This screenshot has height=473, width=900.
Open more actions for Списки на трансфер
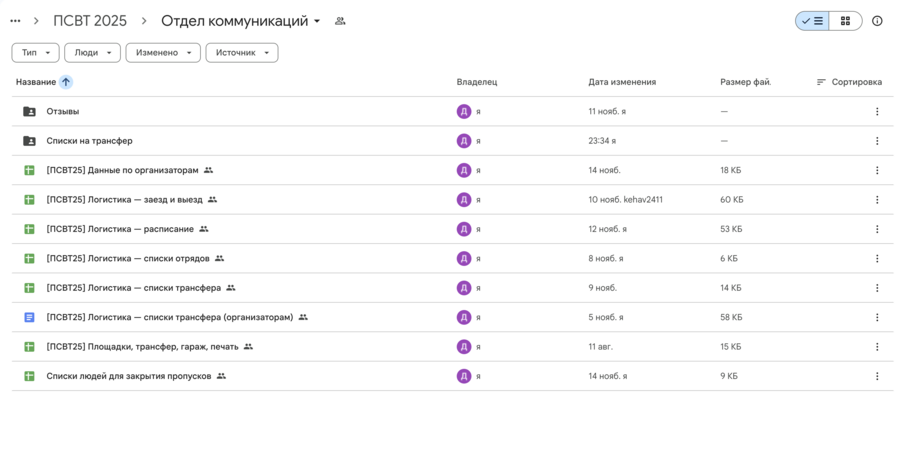pyautogui.click(x=877, y=141)
